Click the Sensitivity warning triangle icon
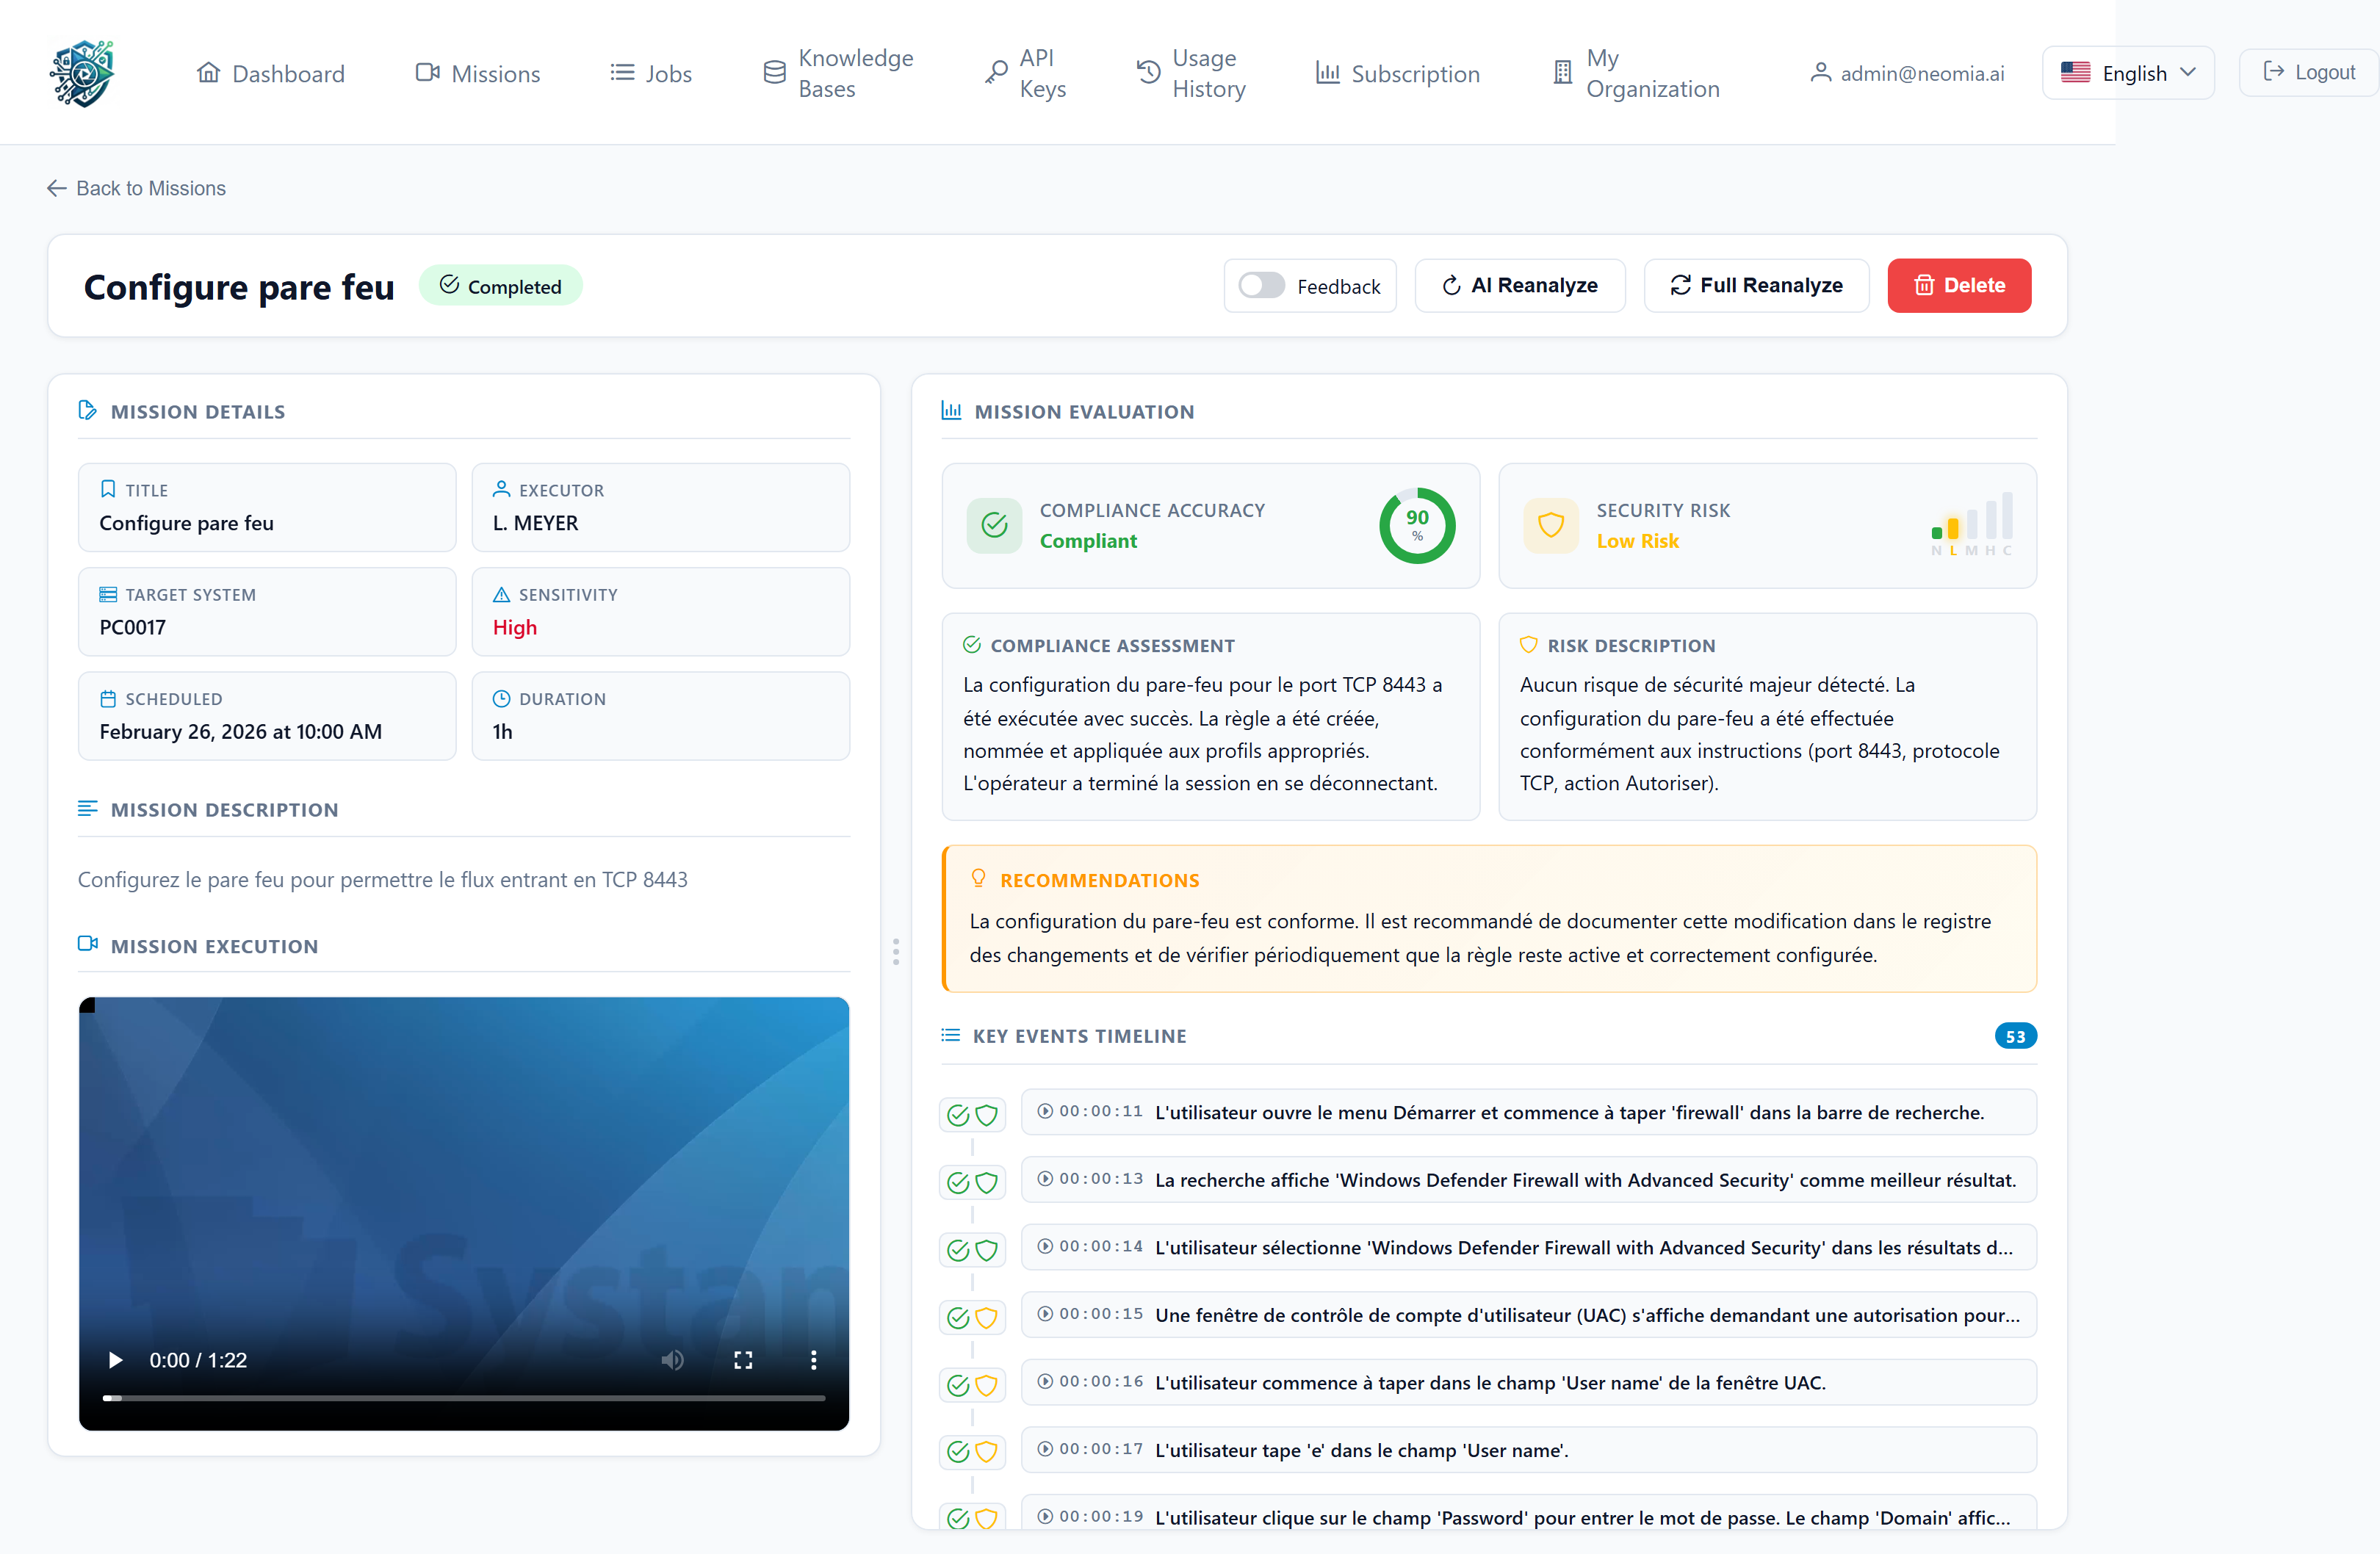This screenshot has width=2380, height=1554. coord(501,594)
